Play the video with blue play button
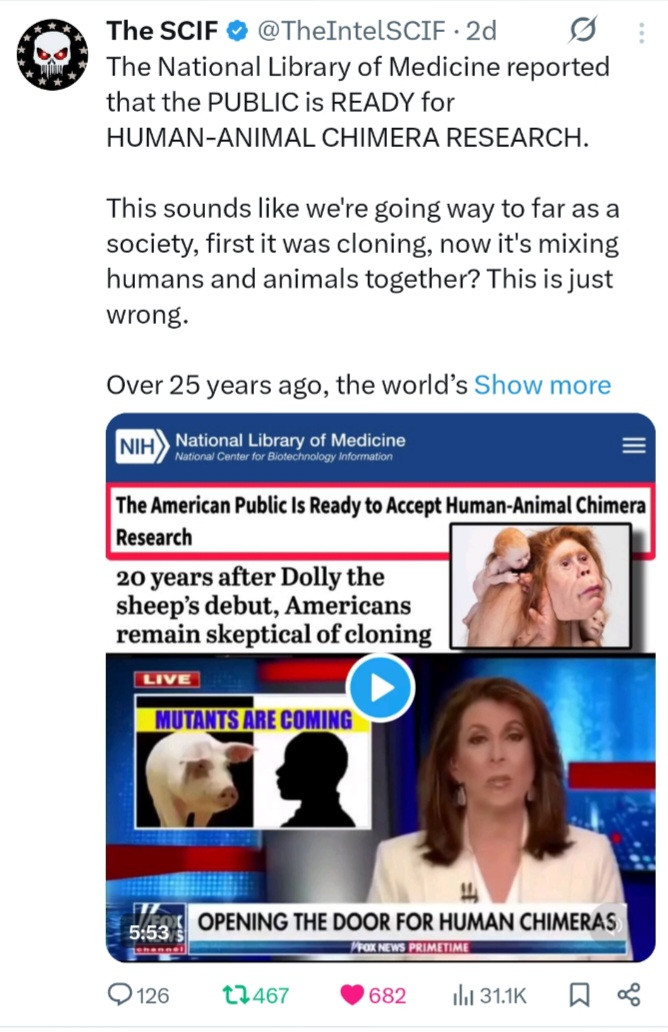668x1032 pixels. [x=381, y=688]
